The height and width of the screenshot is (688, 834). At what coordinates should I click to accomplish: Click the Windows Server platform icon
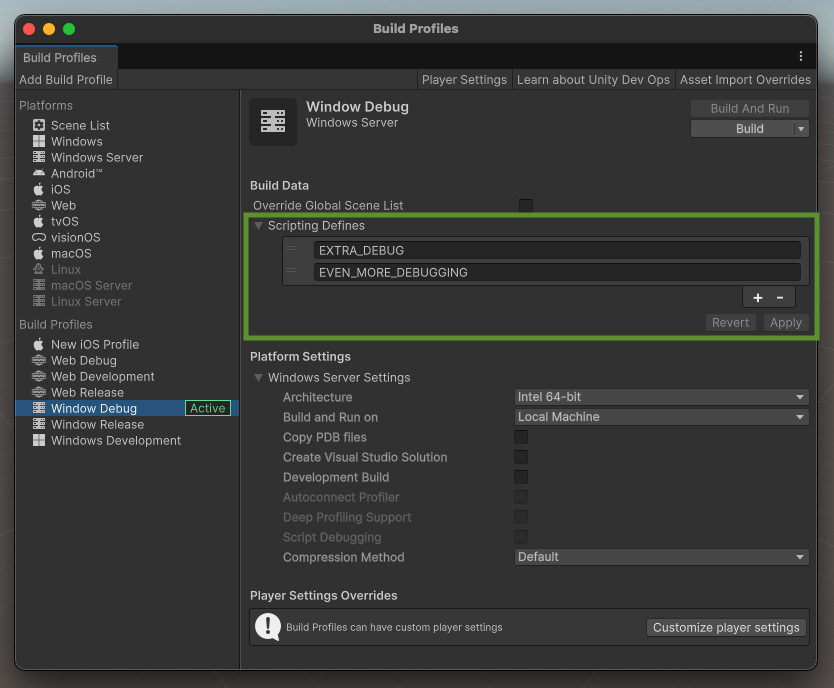coord(39,157)
